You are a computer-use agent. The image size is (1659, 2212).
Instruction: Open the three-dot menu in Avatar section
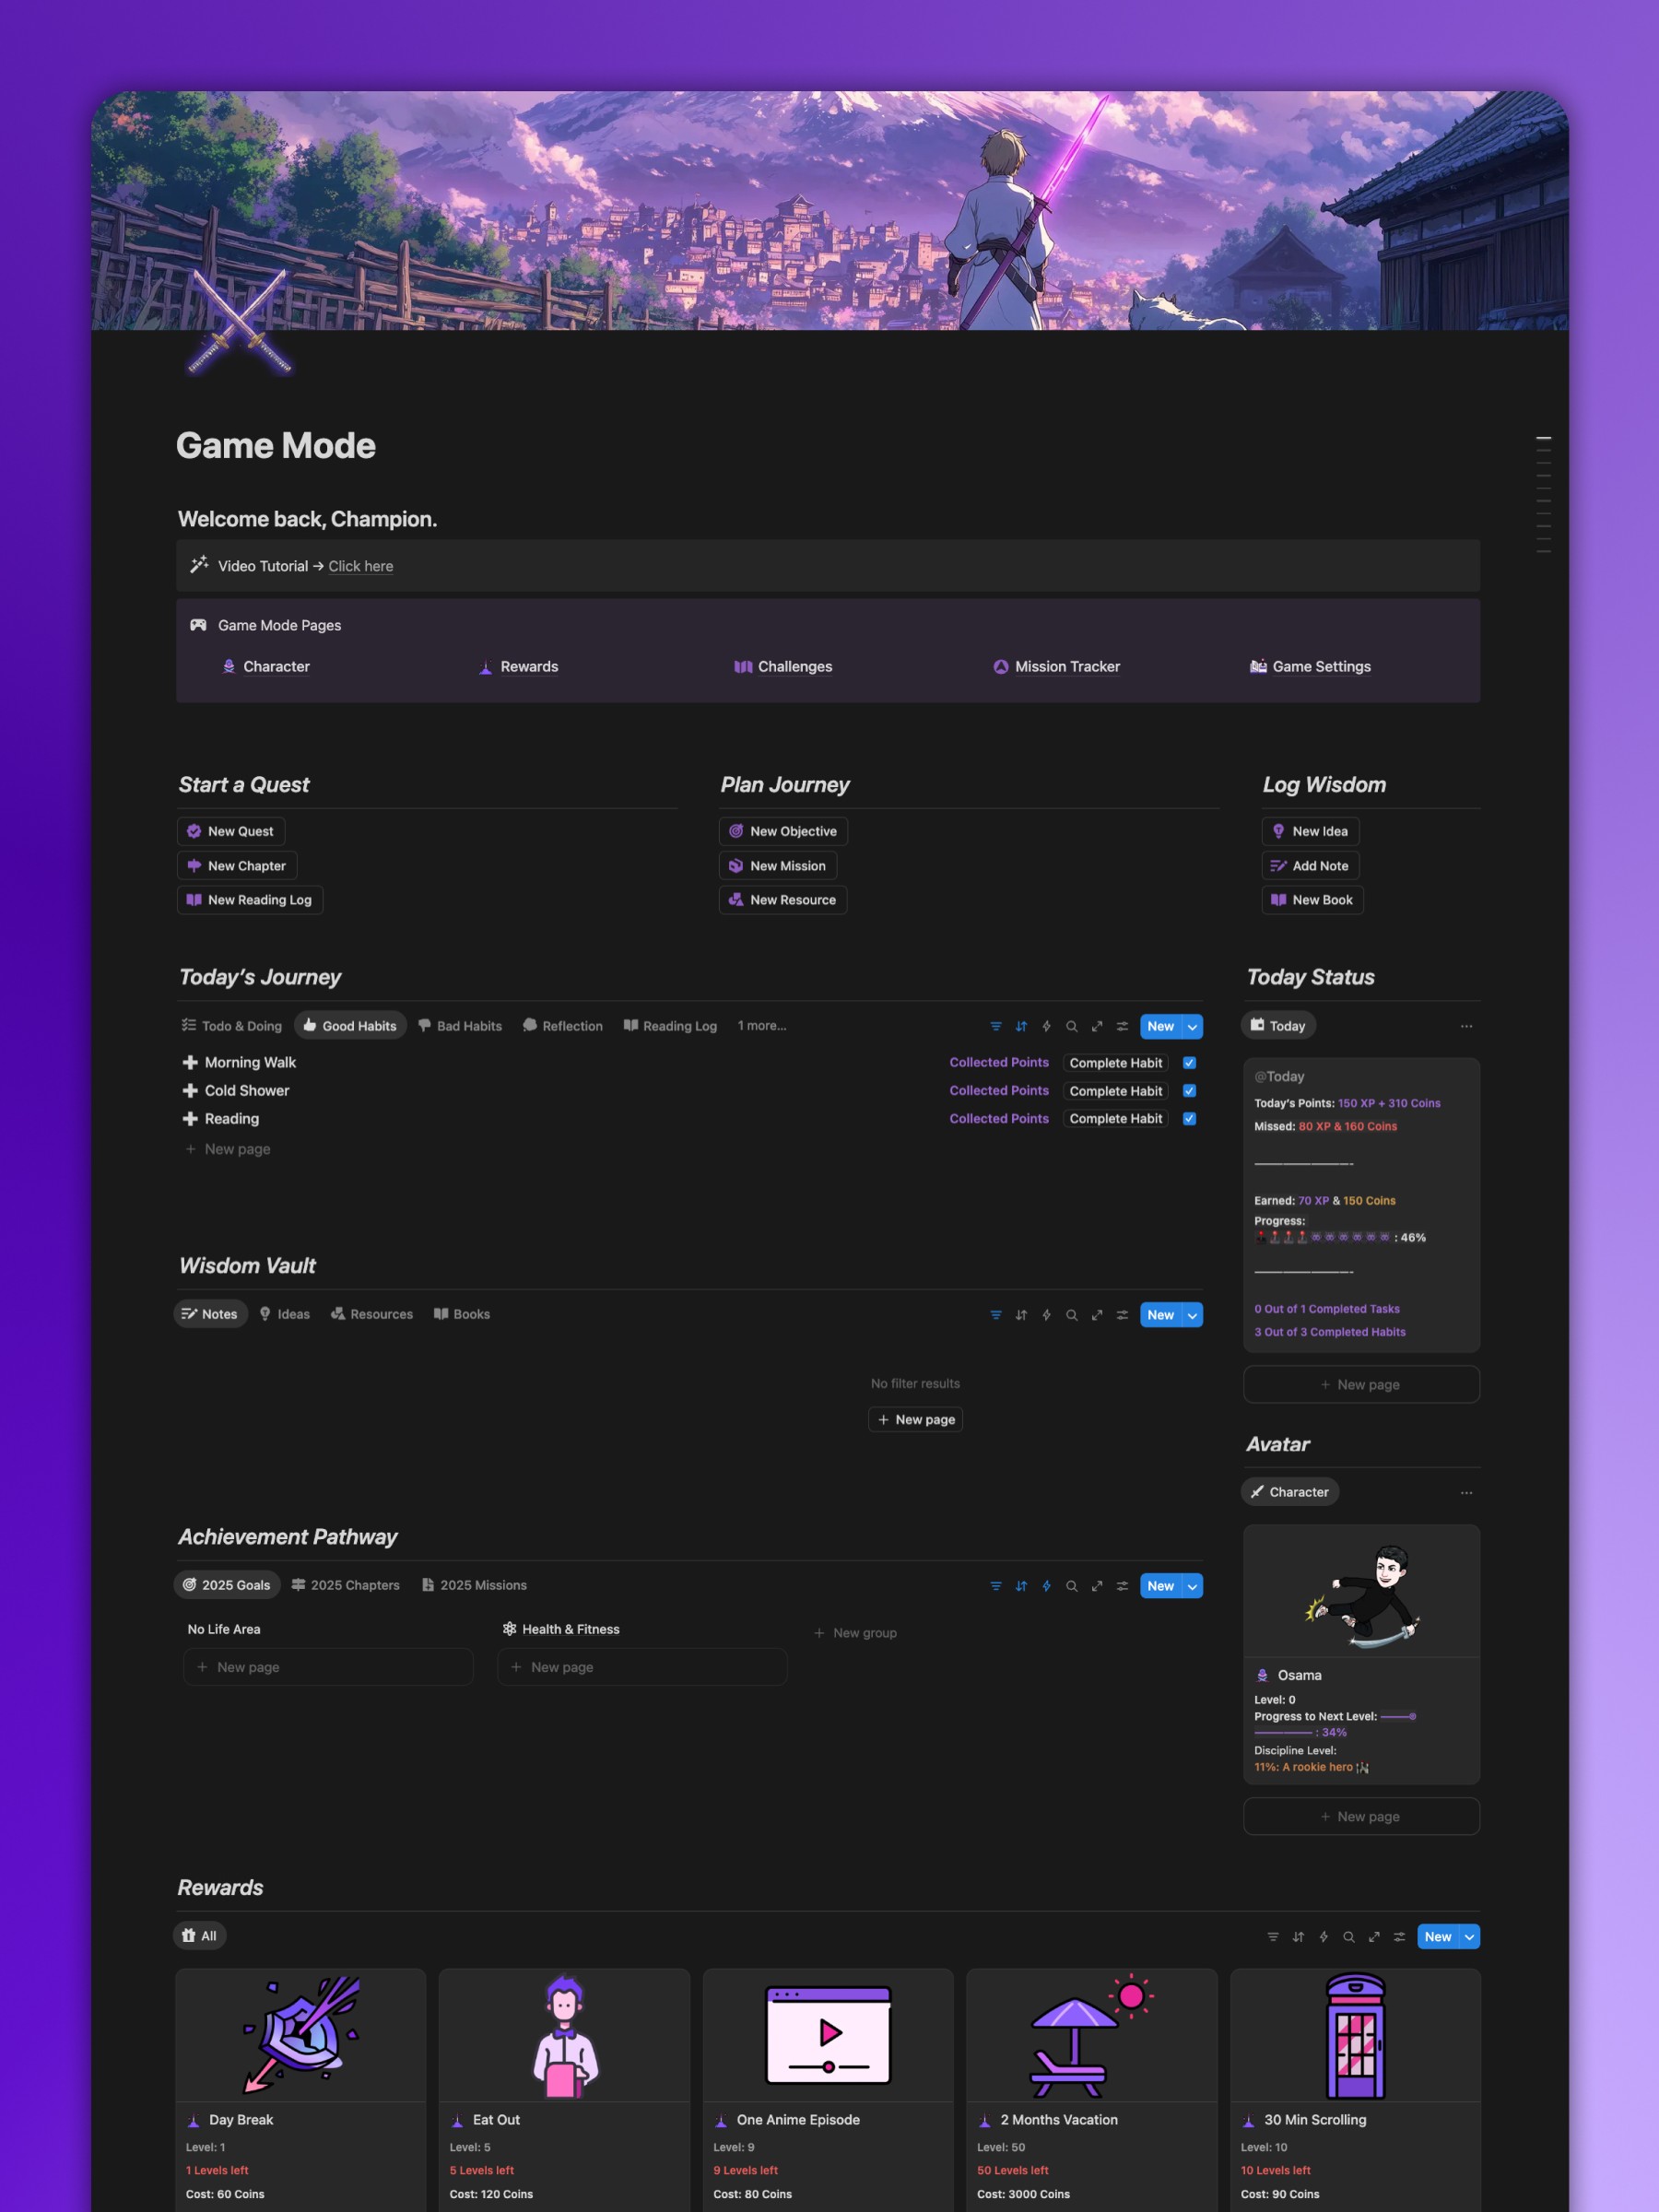pos(1466,1492)
